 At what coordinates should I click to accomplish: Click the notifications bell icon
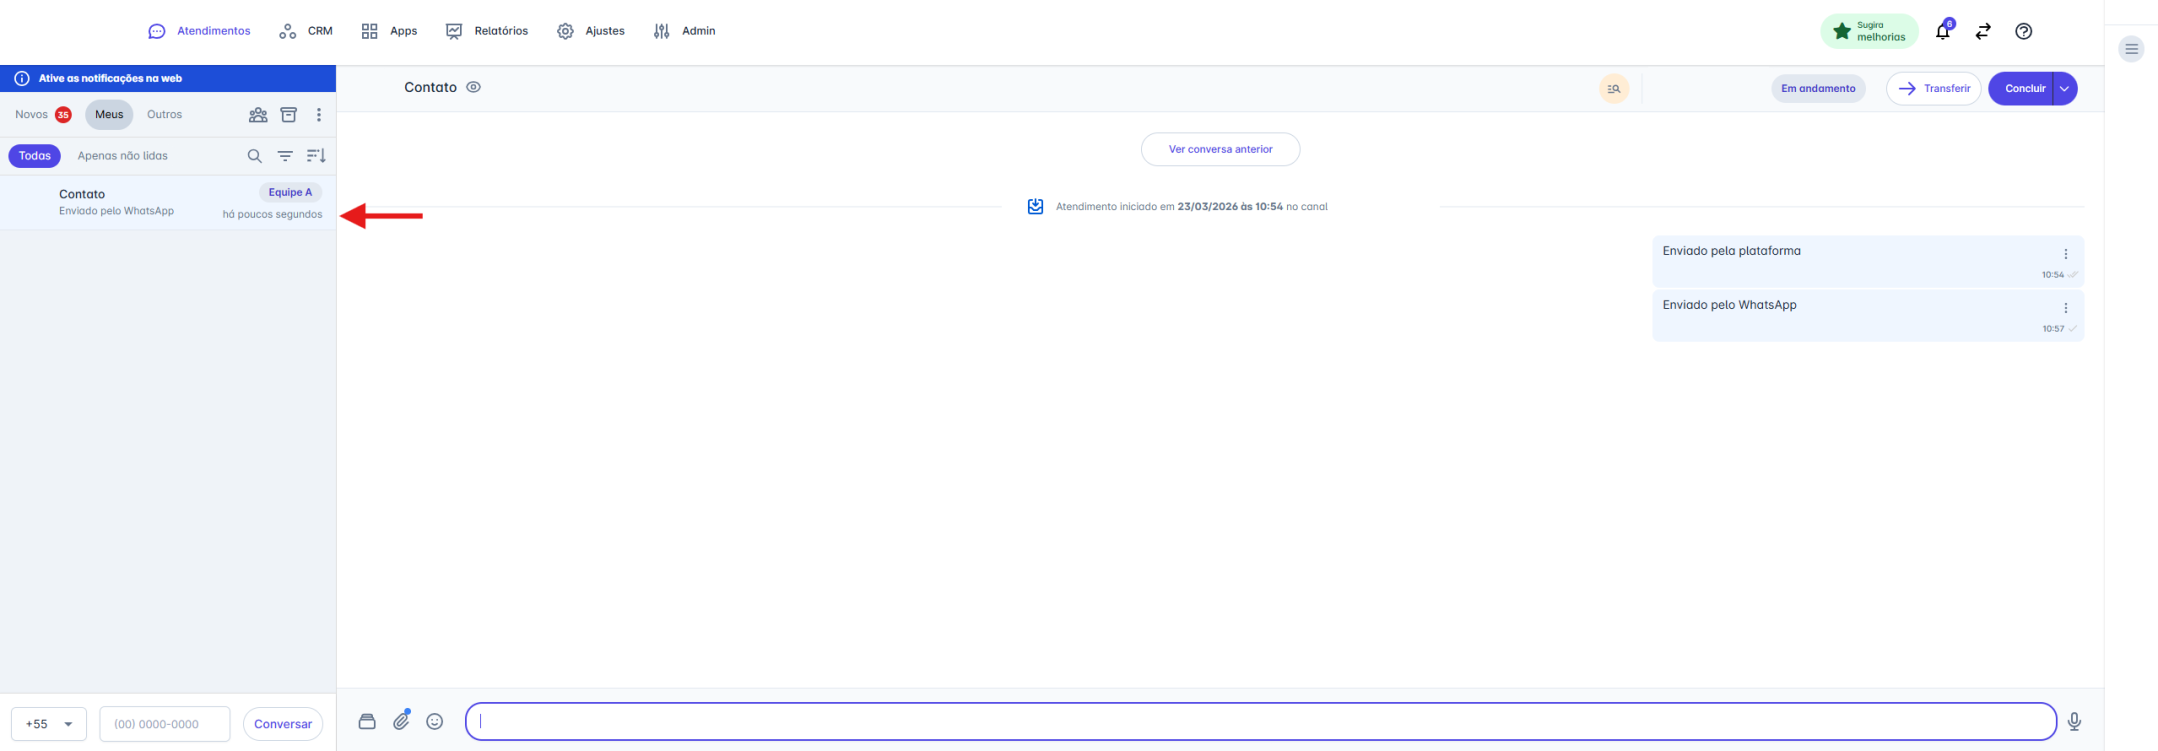pos(1942,32)
